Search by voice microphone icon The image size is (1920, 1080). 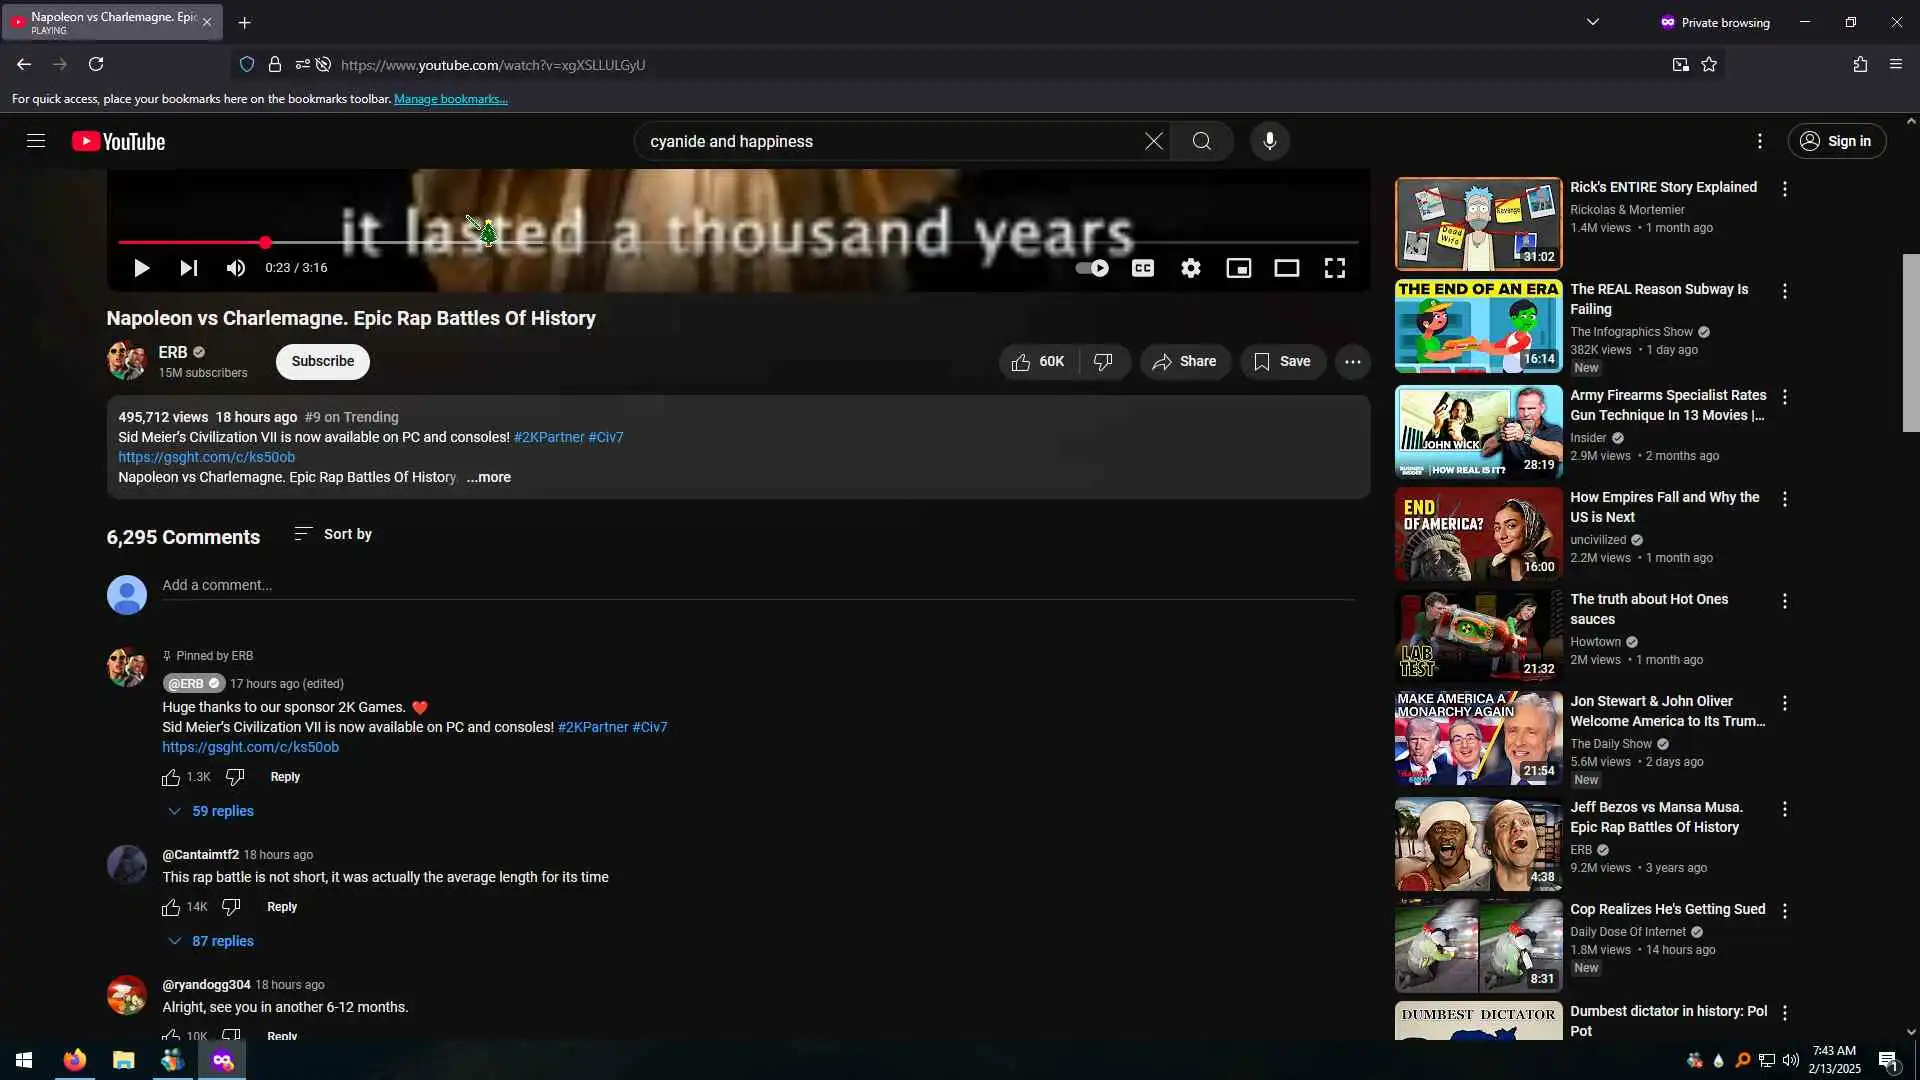click(x=1269, y=141)
